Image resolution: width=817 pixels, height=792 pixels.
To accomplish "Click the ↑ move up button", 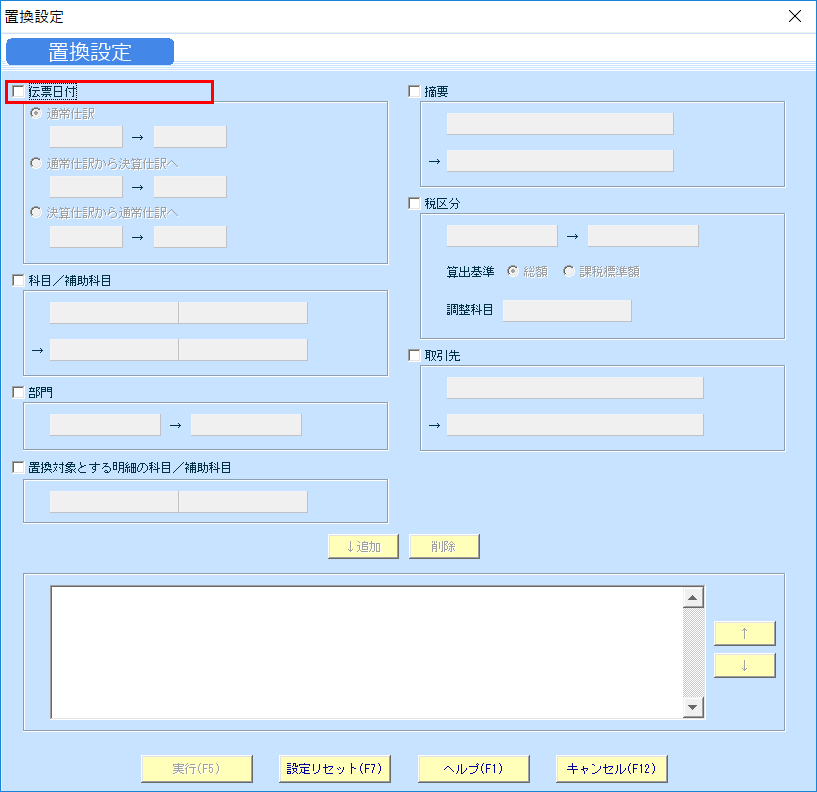I will click(x=744, y=633).
